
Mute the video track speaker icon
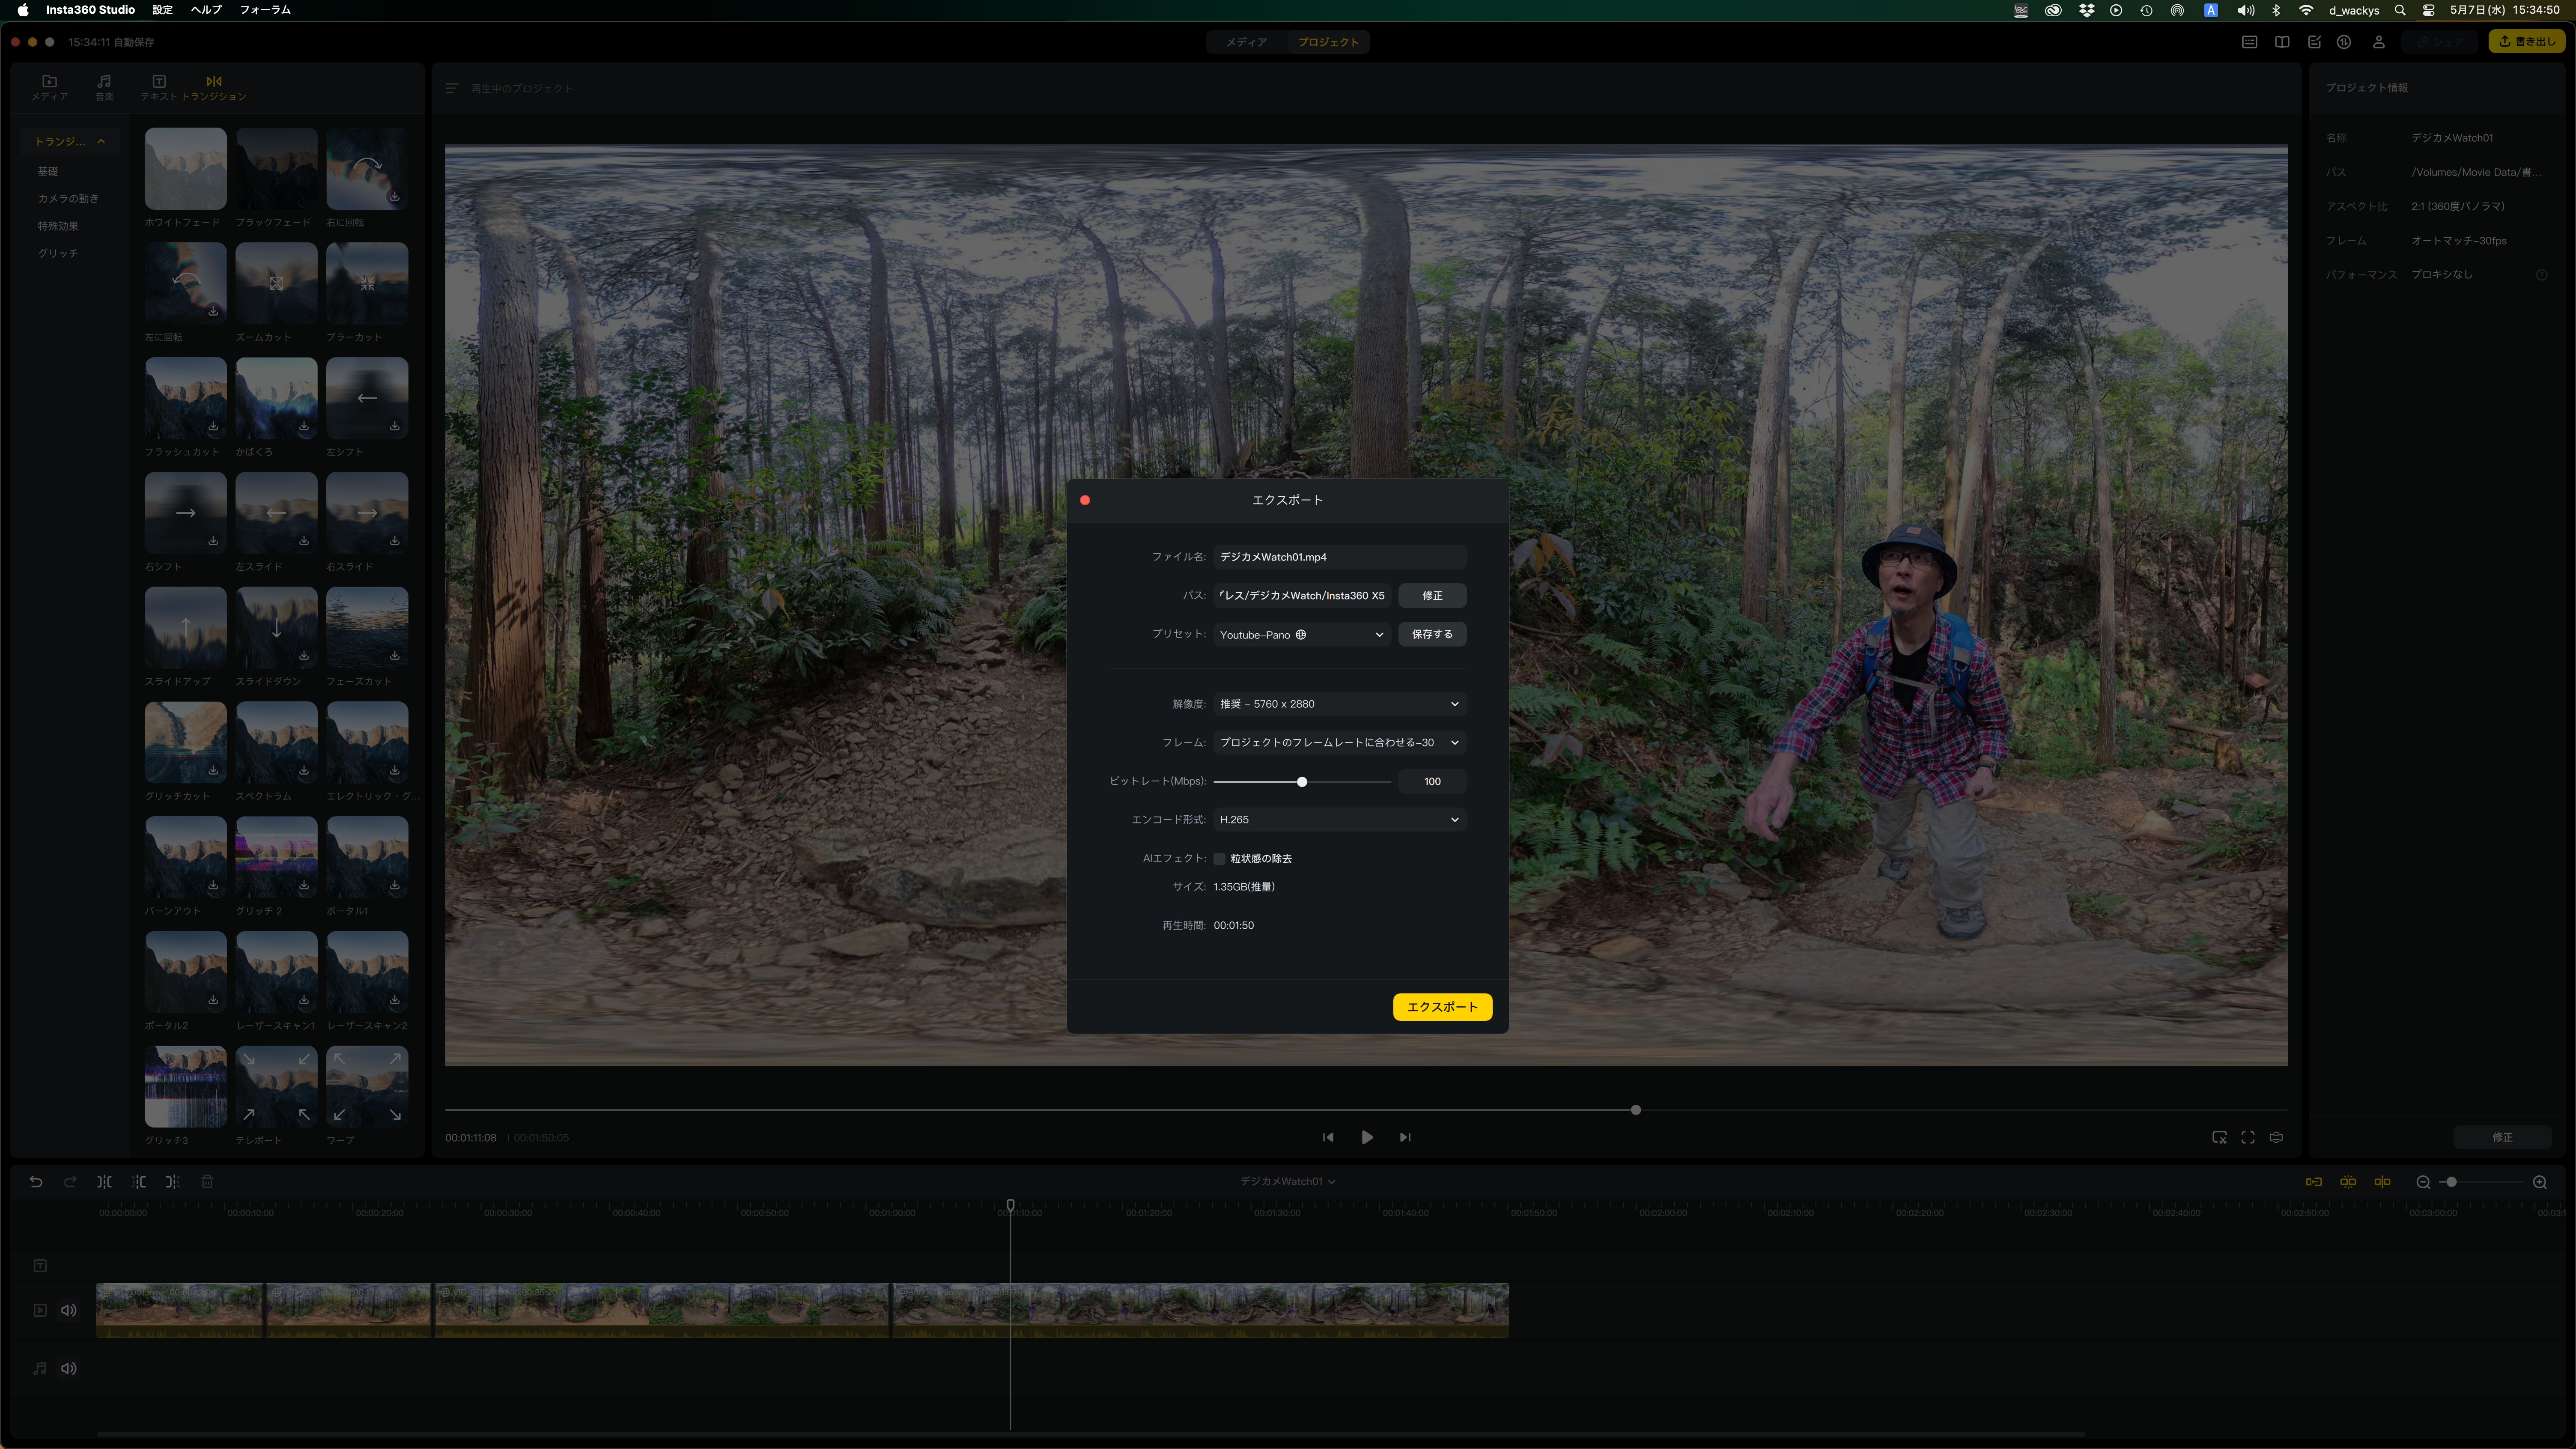click(69, 1310)
